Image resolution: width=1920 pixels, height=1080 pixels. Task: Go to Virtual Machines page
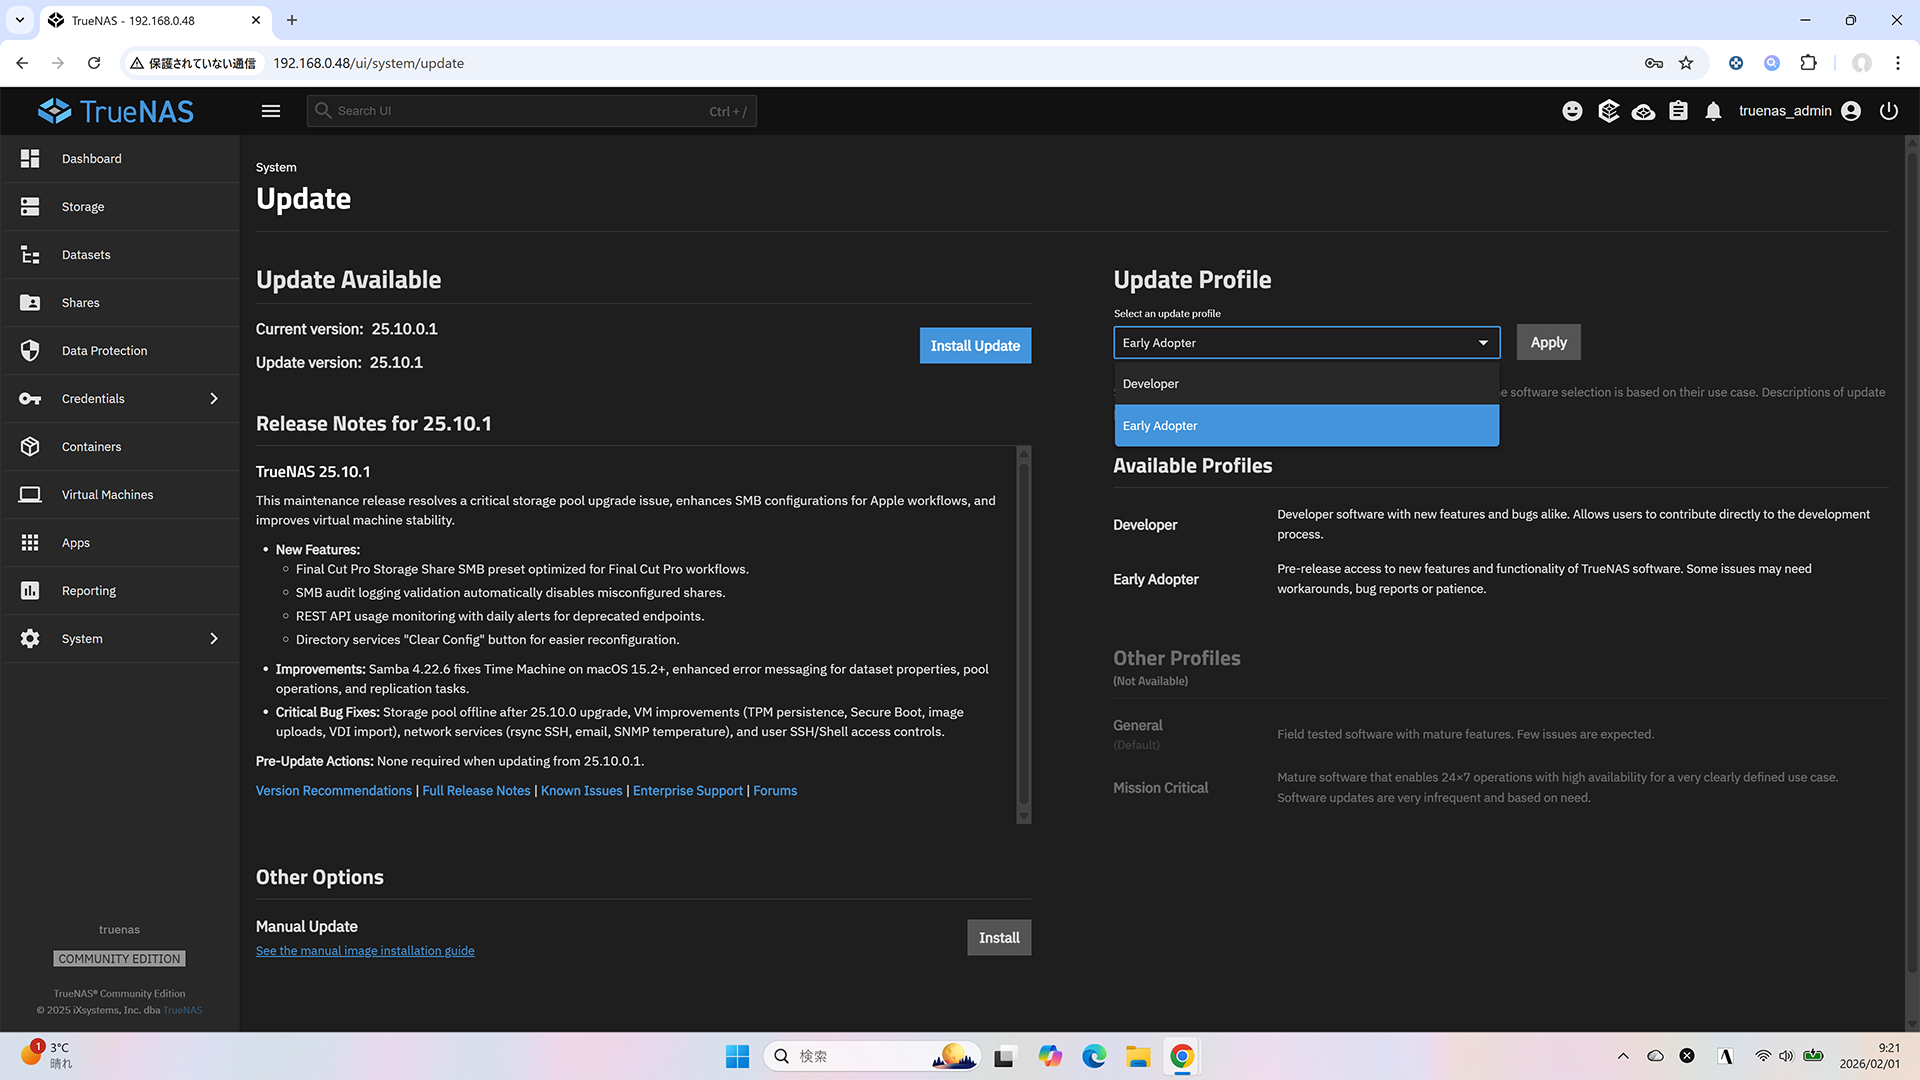(107, 495)
